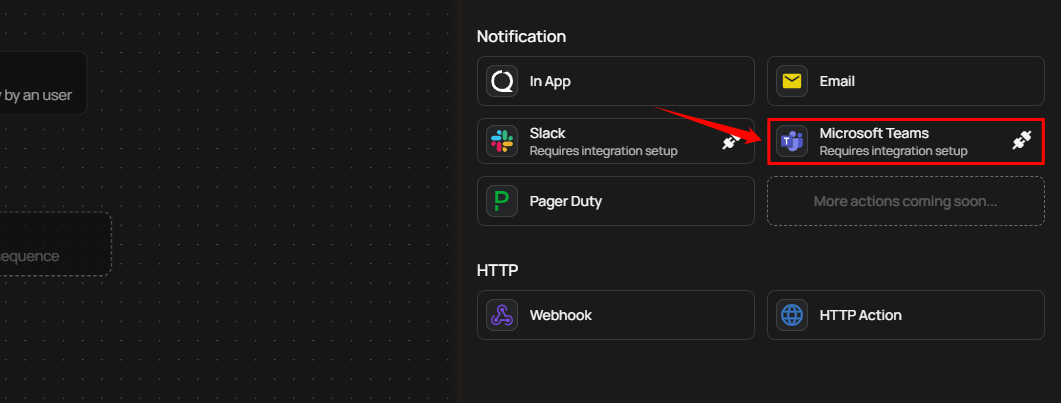Image resolution: width=1061 pixels, height=403 pixels.
Task: Choose the Email label text
Action: tap(837, 81)
